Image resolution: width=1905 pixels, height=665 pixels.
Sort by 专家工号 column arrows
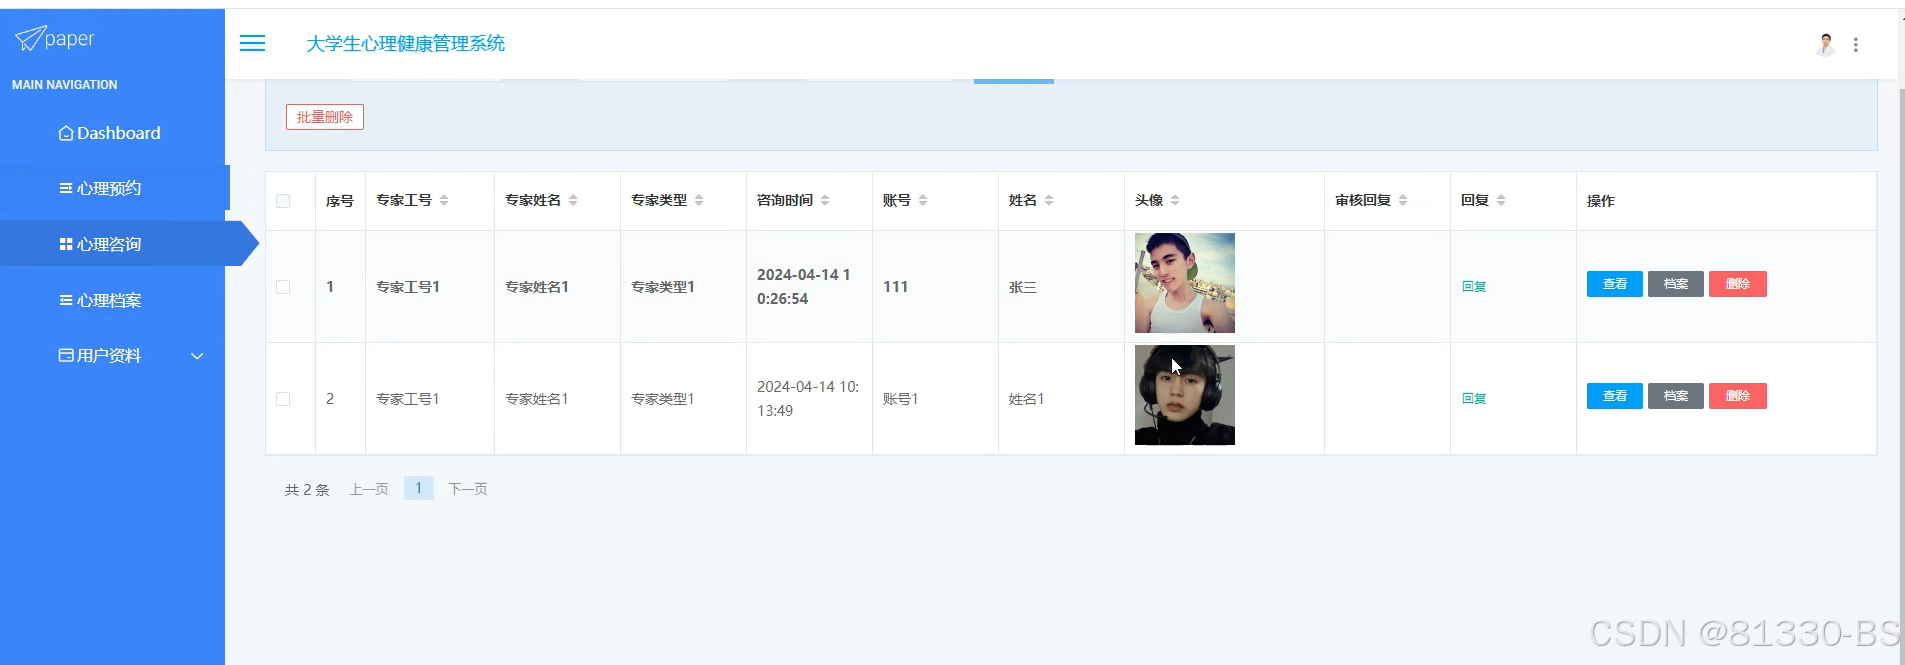(x=444, y=200)
